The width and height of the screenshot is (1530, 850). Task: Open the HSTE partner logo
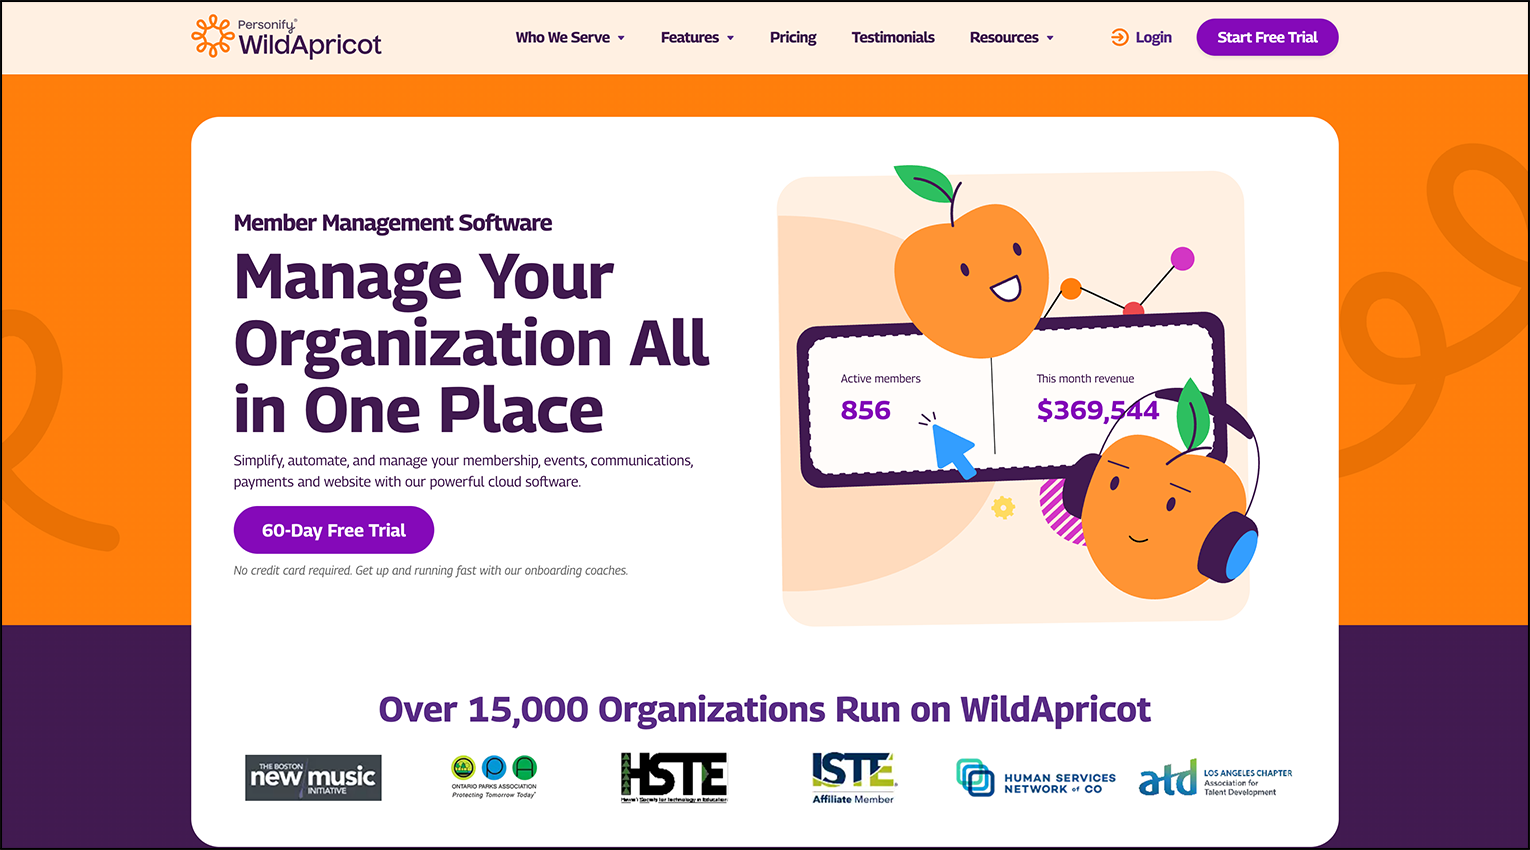[674, 778]
